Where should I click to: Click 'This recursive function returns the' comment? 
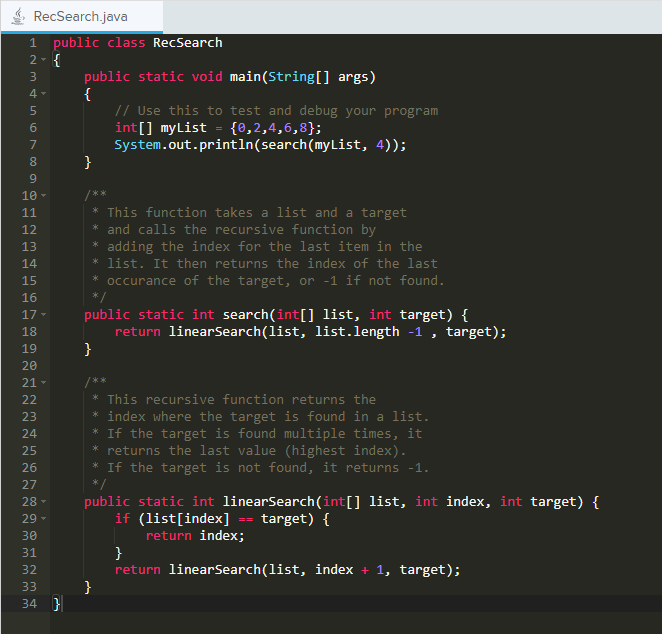[x=241, y=400]
